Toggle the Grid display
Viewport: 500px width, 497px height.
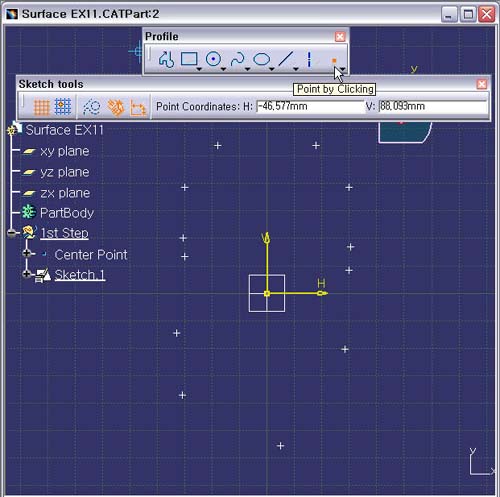click(x=42, y=107)
